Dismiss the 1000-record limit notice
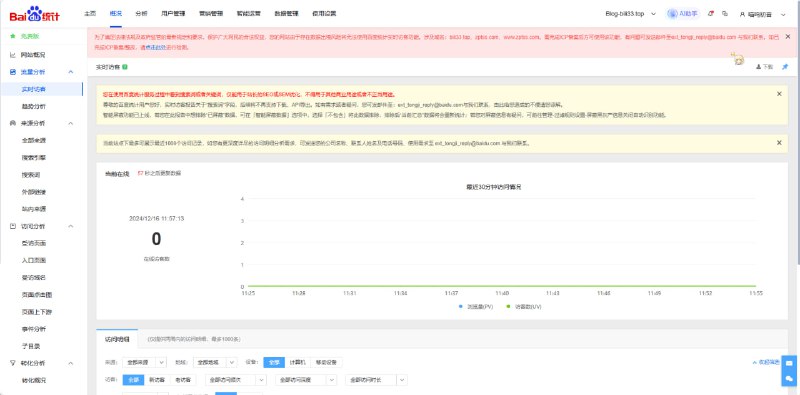Screen dimensions: 800x395 (x=779, y=143)
